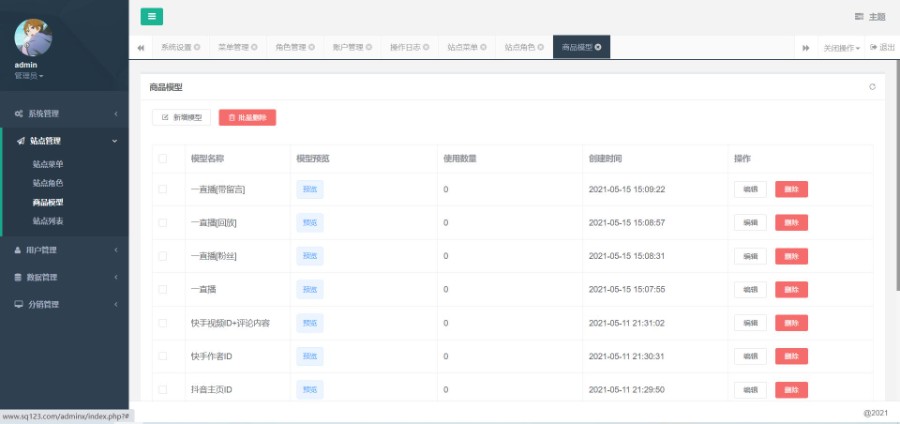Switch to the 角色管理 tab
The image size is (900, 424).
[294, 47]
